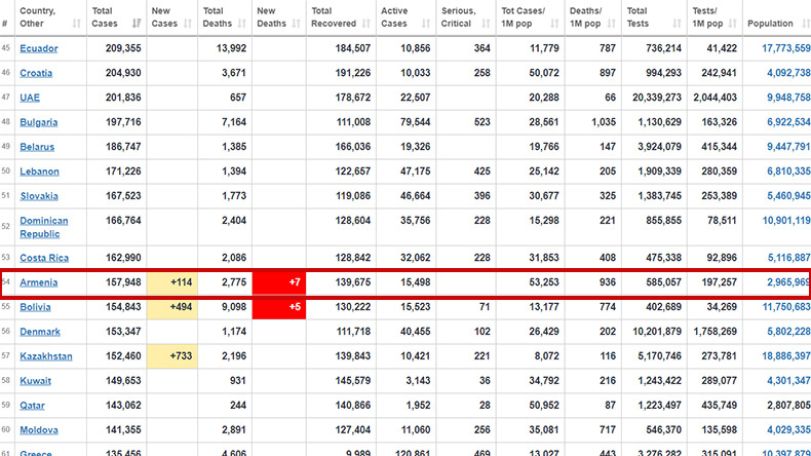The height and width of the screenshot is (456, 811).
Task: Sort by the Deaths/1M pop column arrows
Action: click(x=612, y=23)
